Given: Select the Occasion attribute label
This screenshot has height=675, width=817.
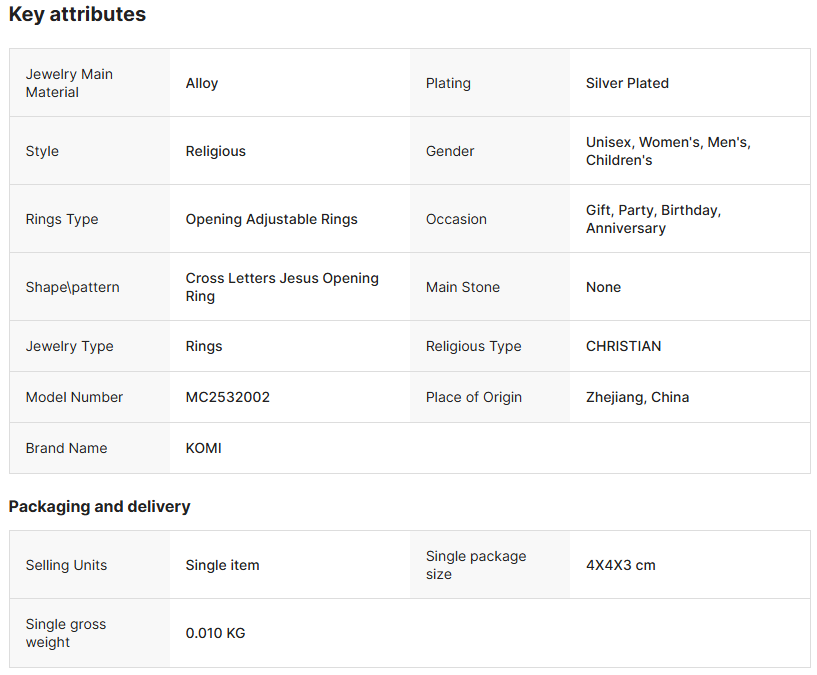Looking at the screenshot, I should tap(456, 219).
